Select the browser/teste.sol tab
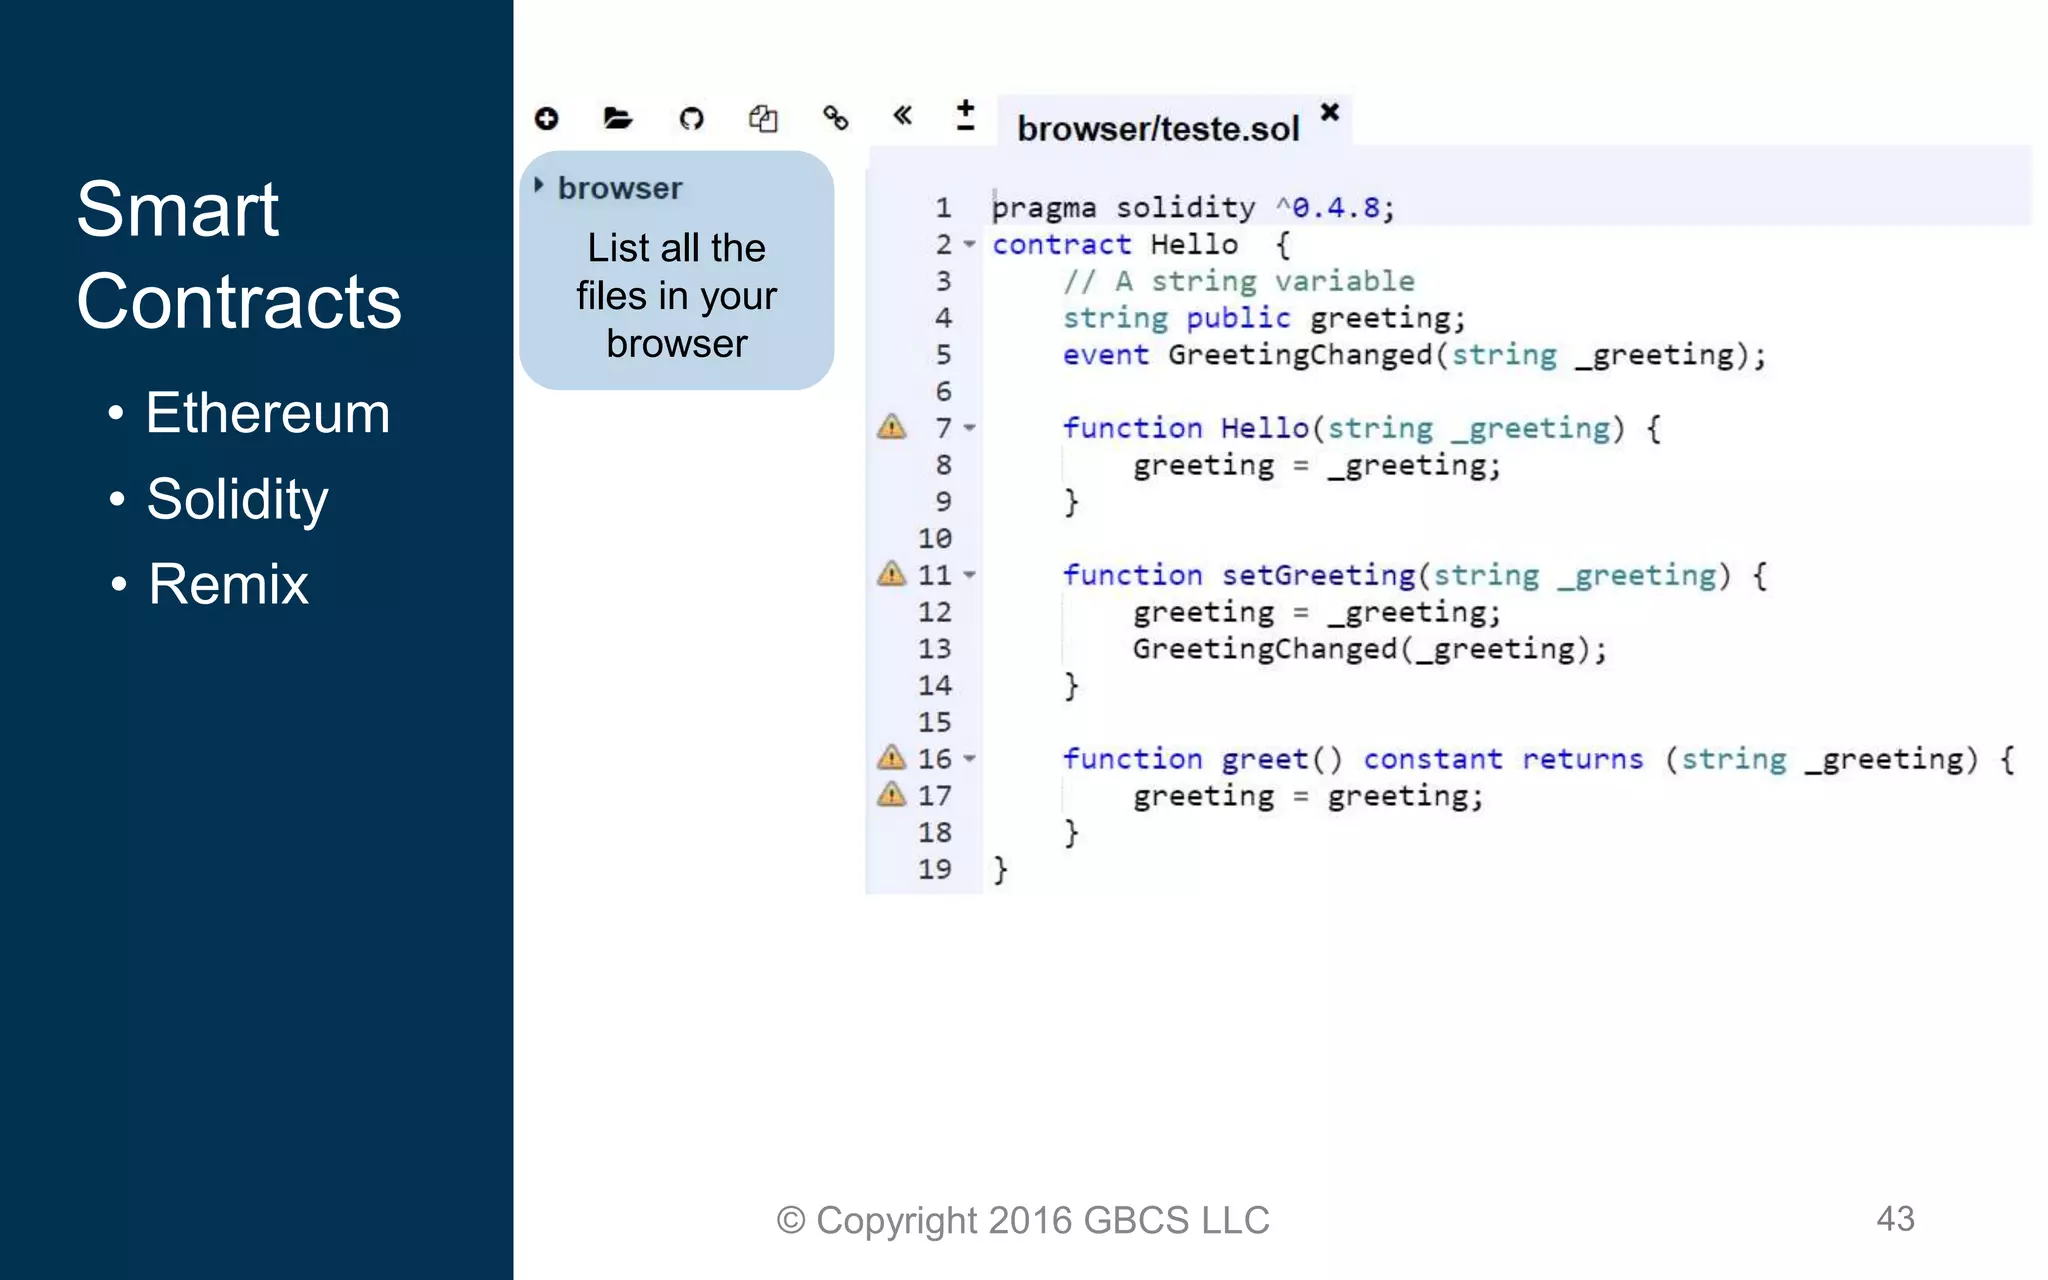The height and width of the screenshot is (1280, 2048). tap(1157, 129)
